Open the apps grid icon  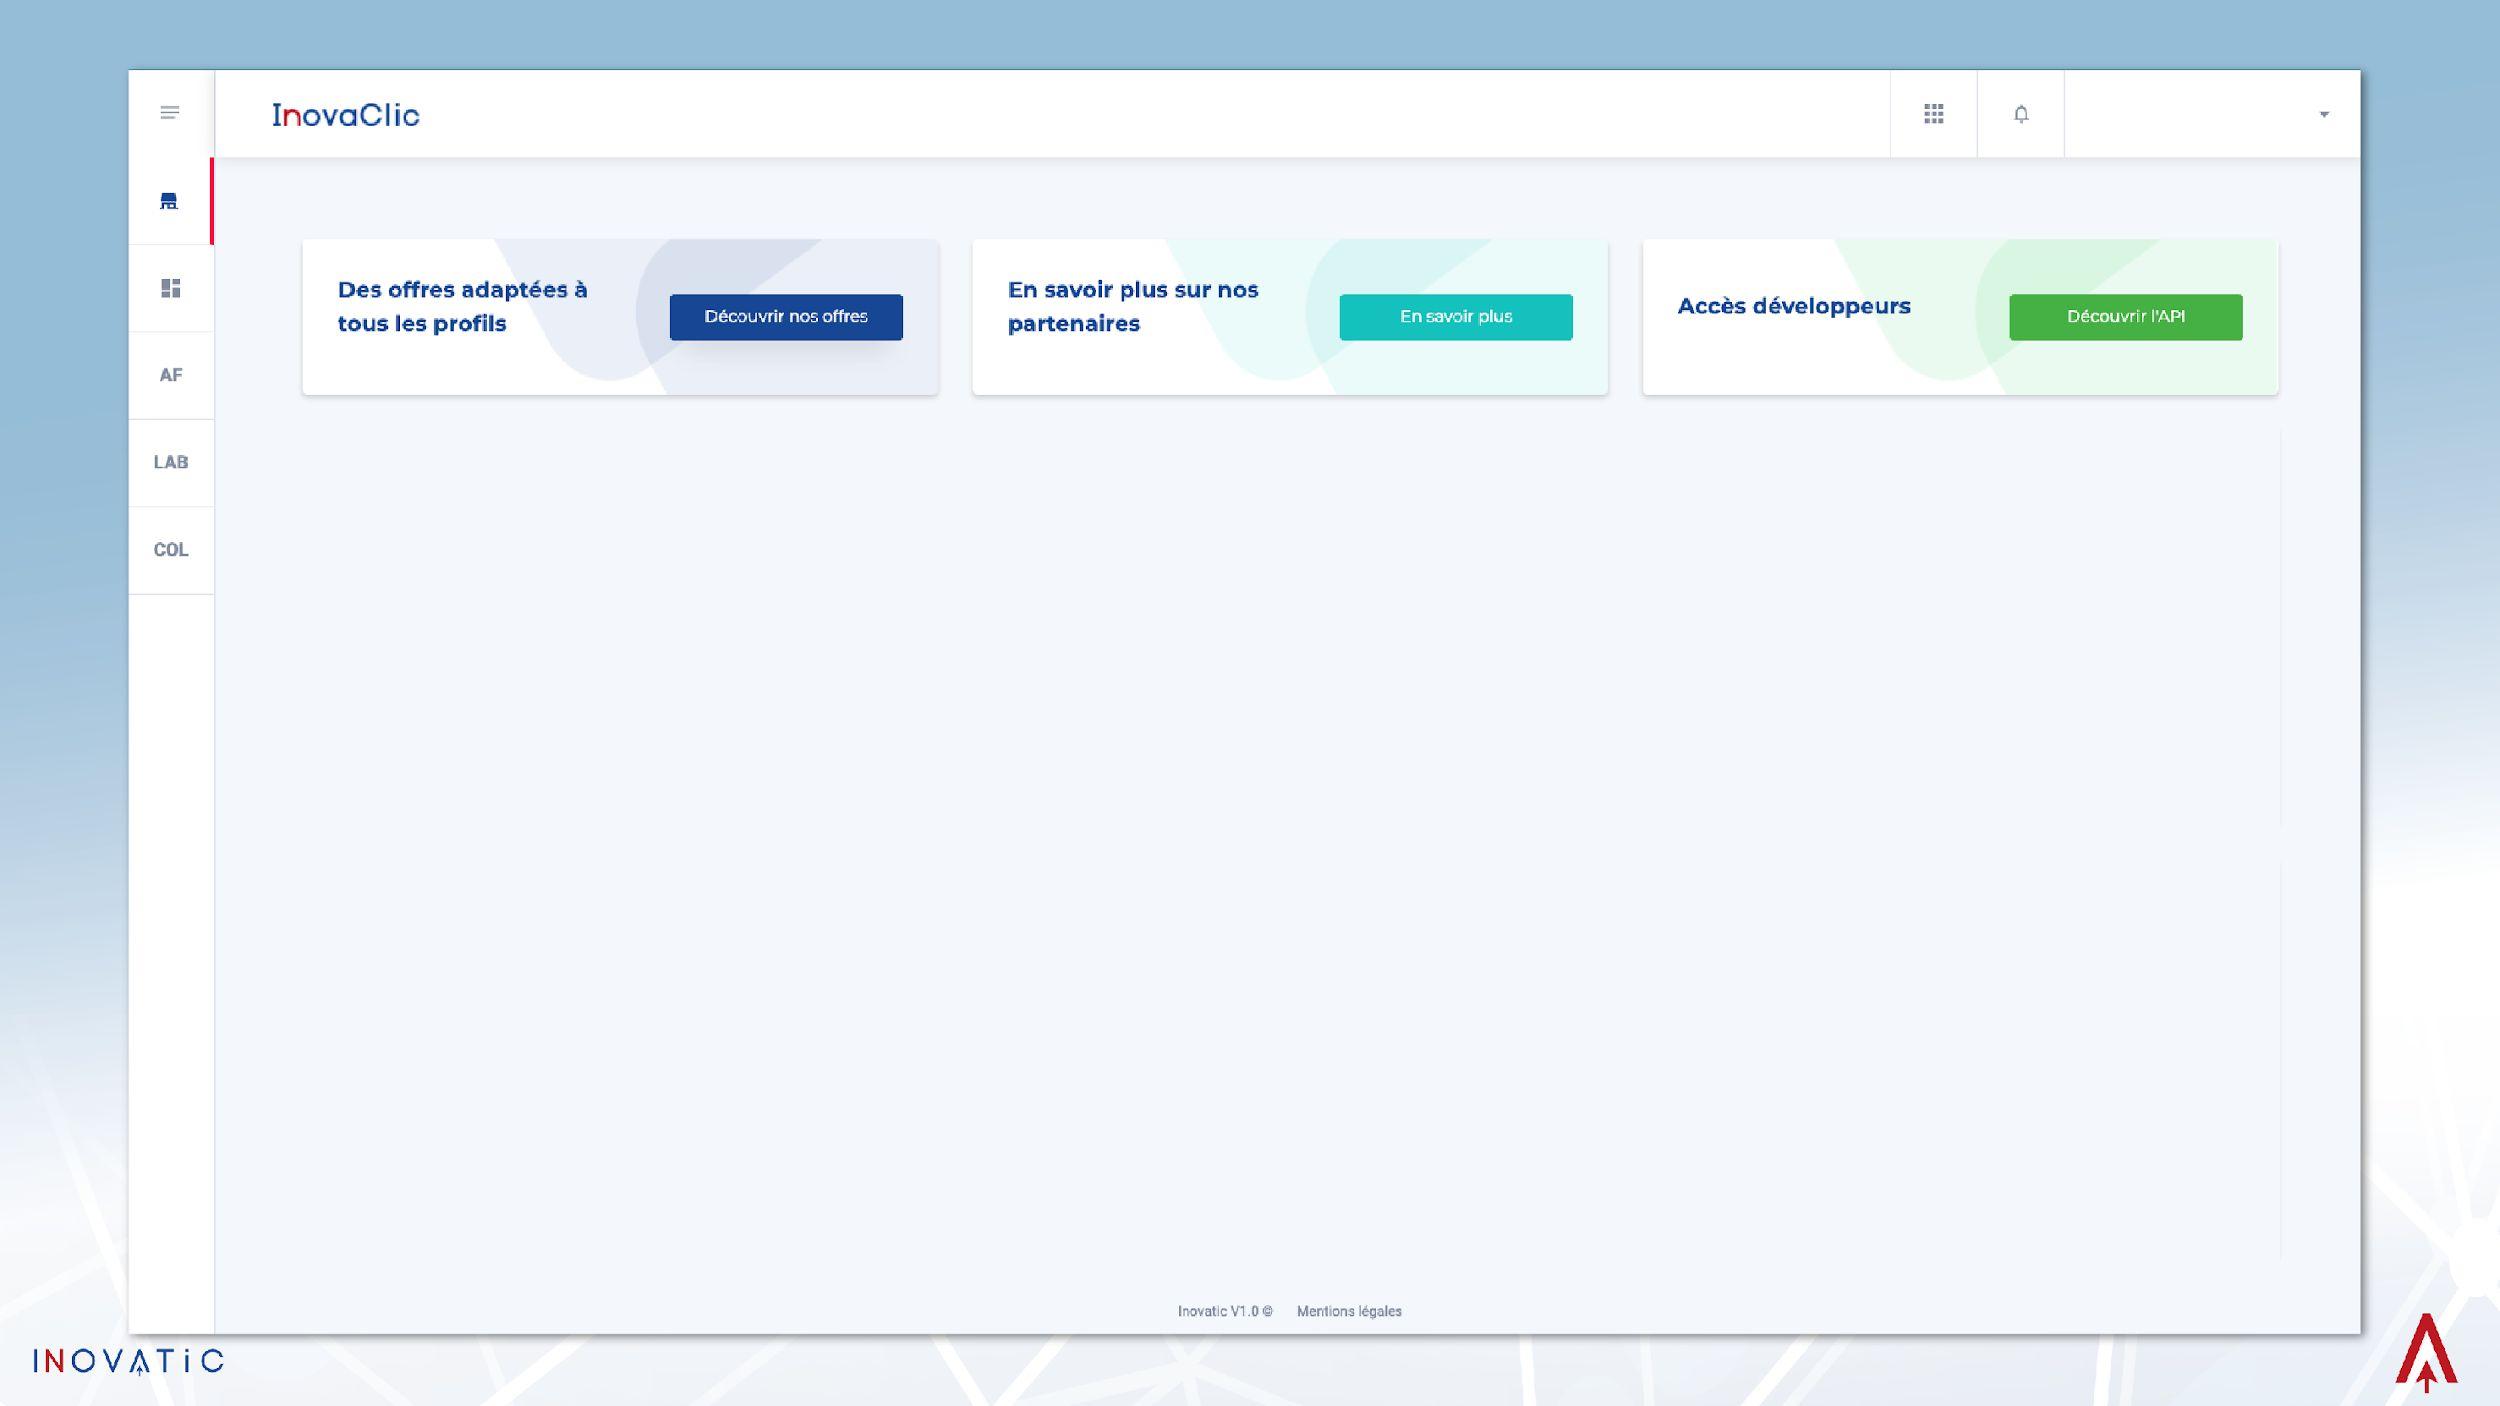1933,114
